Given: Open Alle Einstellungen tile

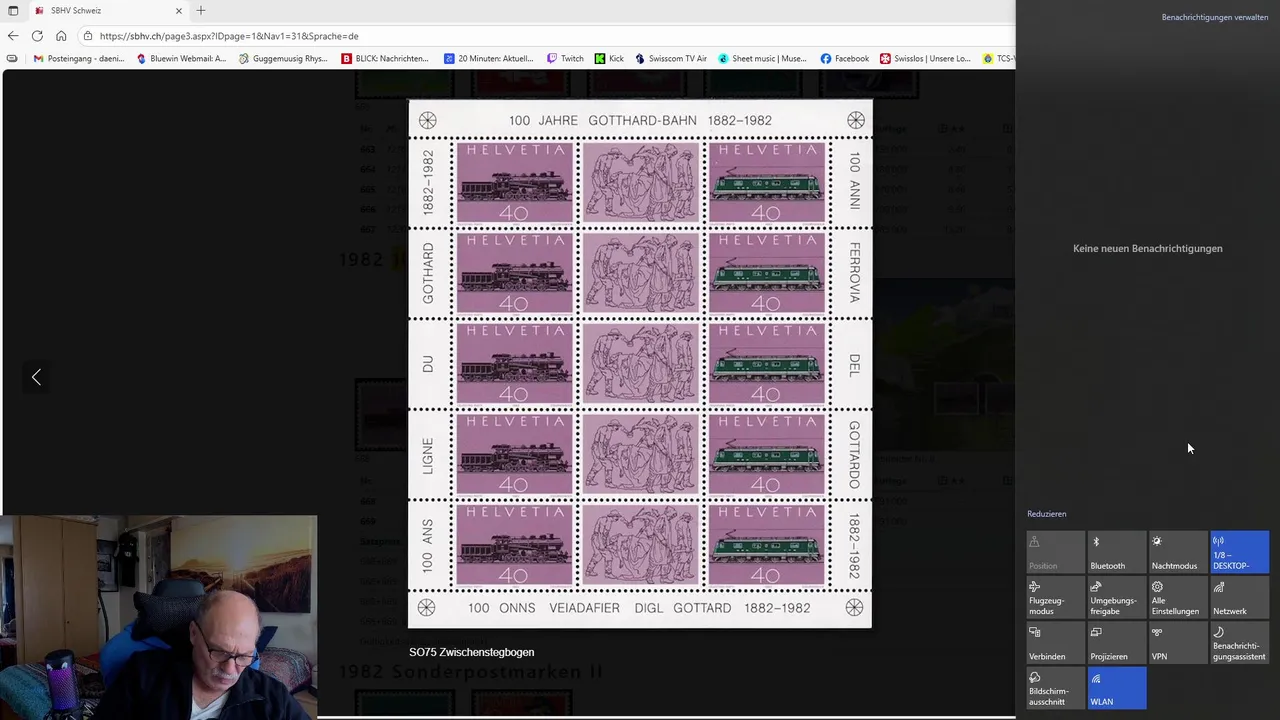Looking at the screenshot, I should click(x=1178, y=598).
